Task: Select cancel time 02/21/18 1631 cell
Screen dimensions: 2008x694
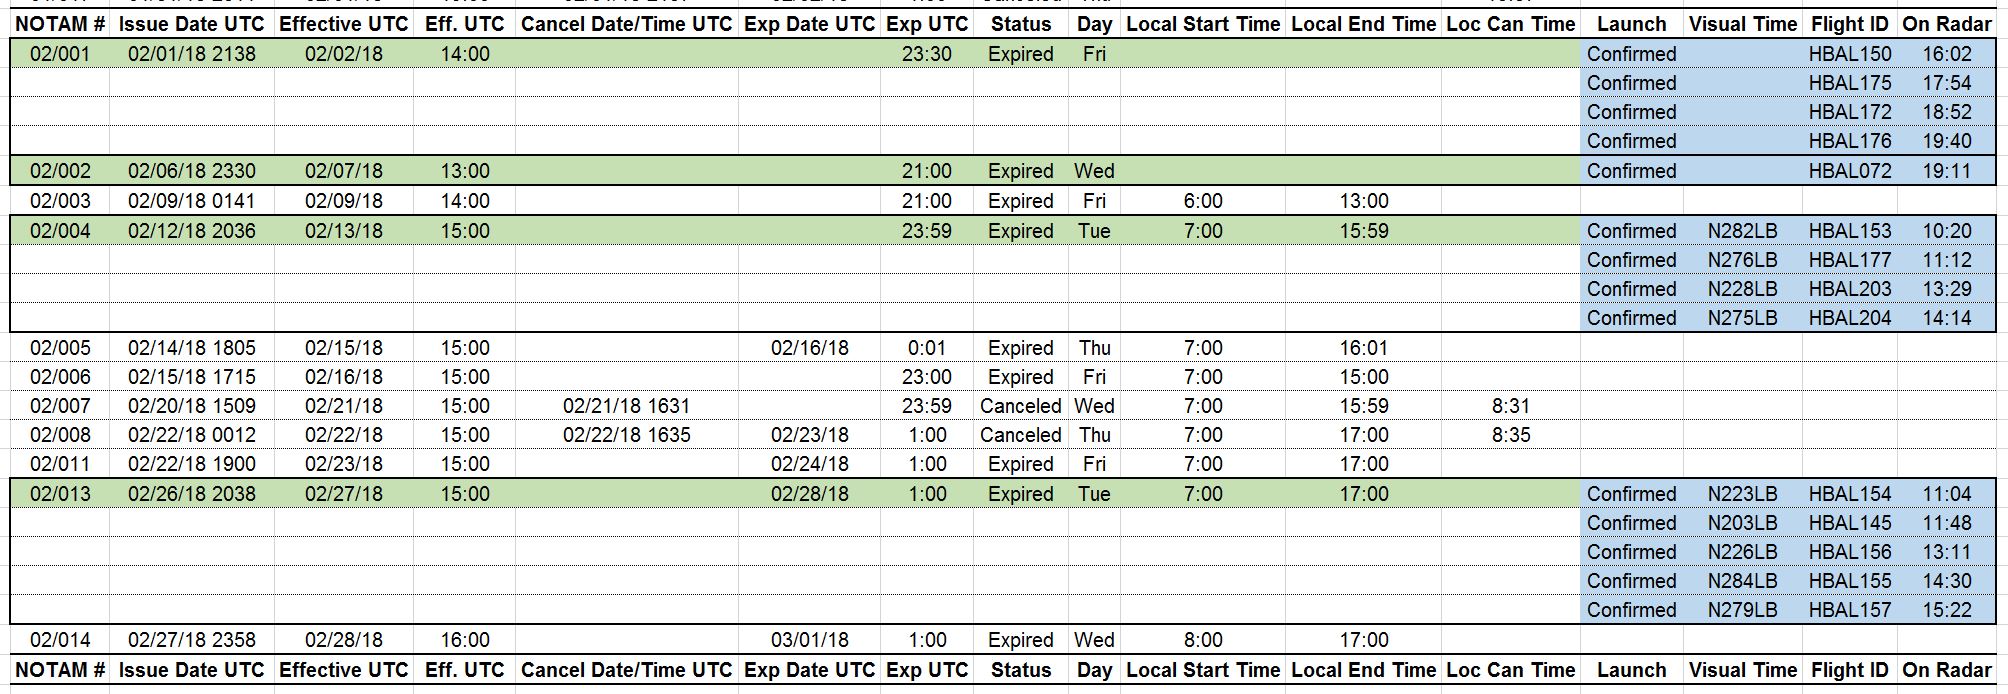Action: coord(626,406)
